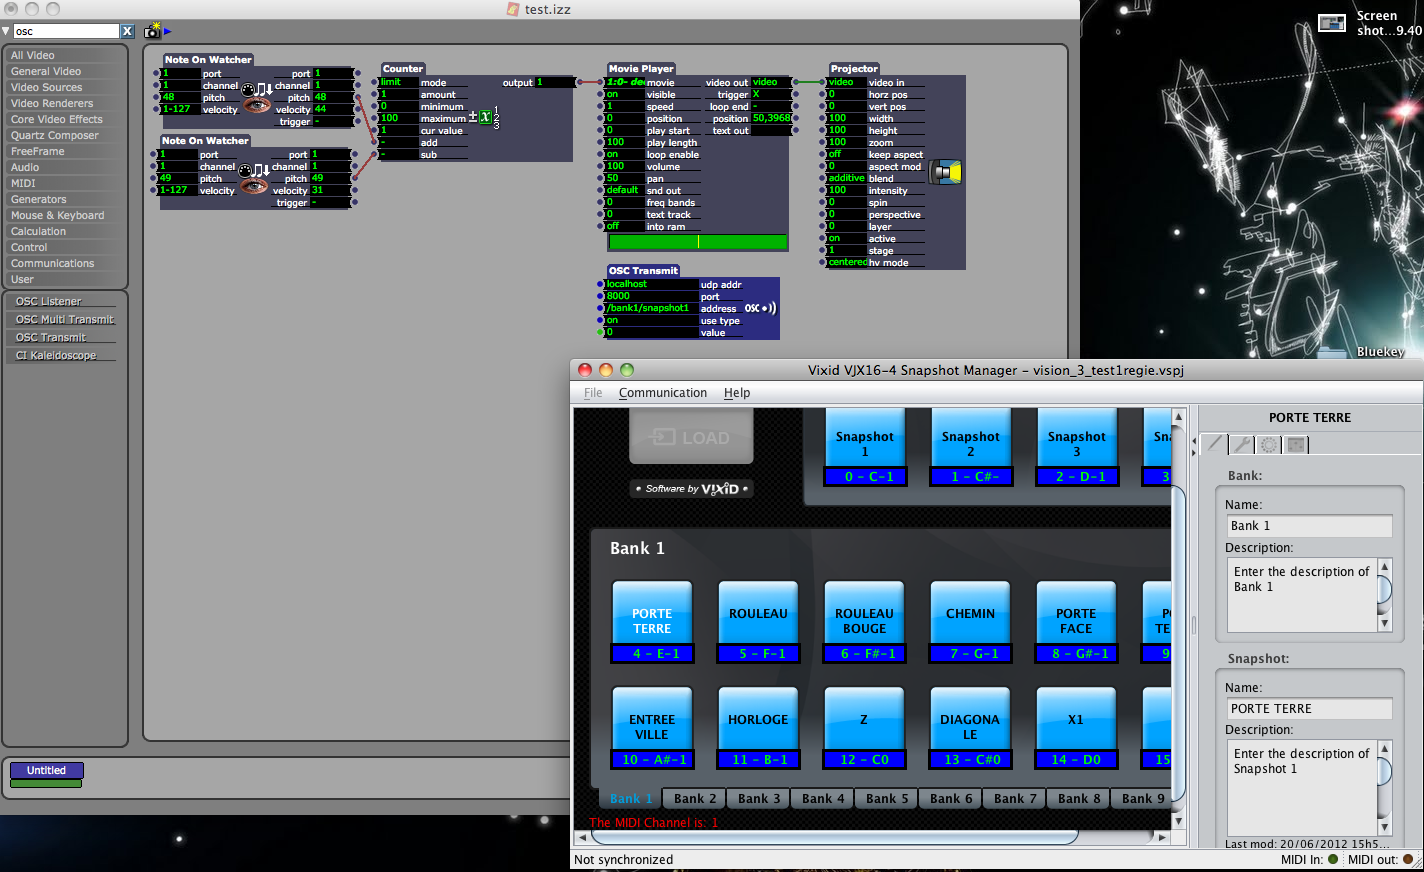1424x872 pixels.
Task: Change the Projector hv mode centered value
Action: point(846,263)
